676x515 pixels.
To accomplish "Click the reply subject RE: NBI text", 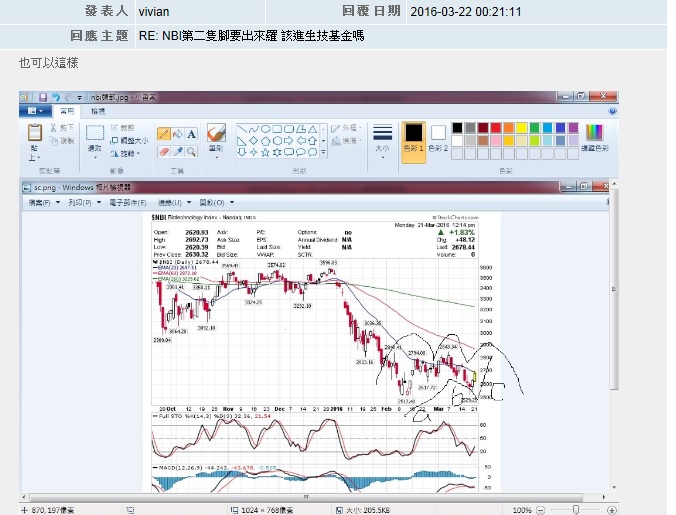I will click(x=251, y=36).
